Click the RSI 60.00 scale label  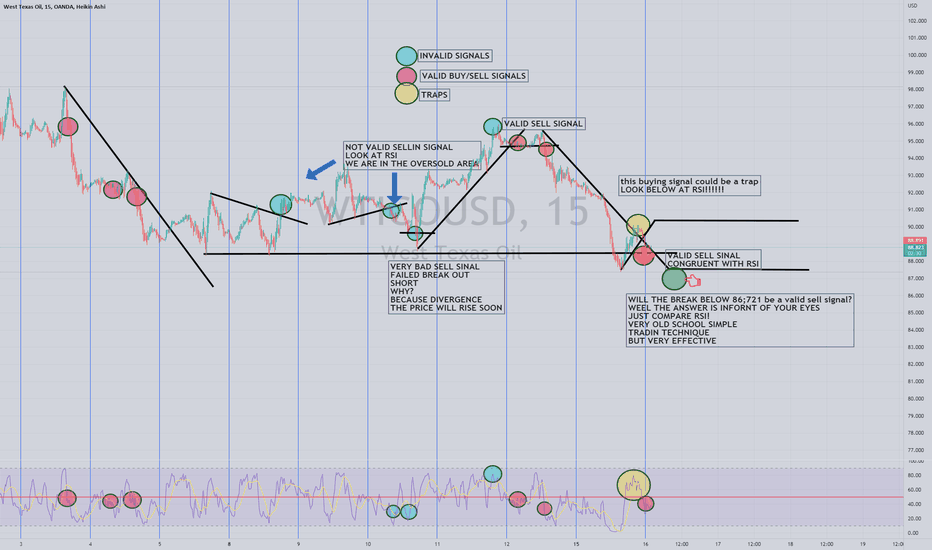(914, 491)
